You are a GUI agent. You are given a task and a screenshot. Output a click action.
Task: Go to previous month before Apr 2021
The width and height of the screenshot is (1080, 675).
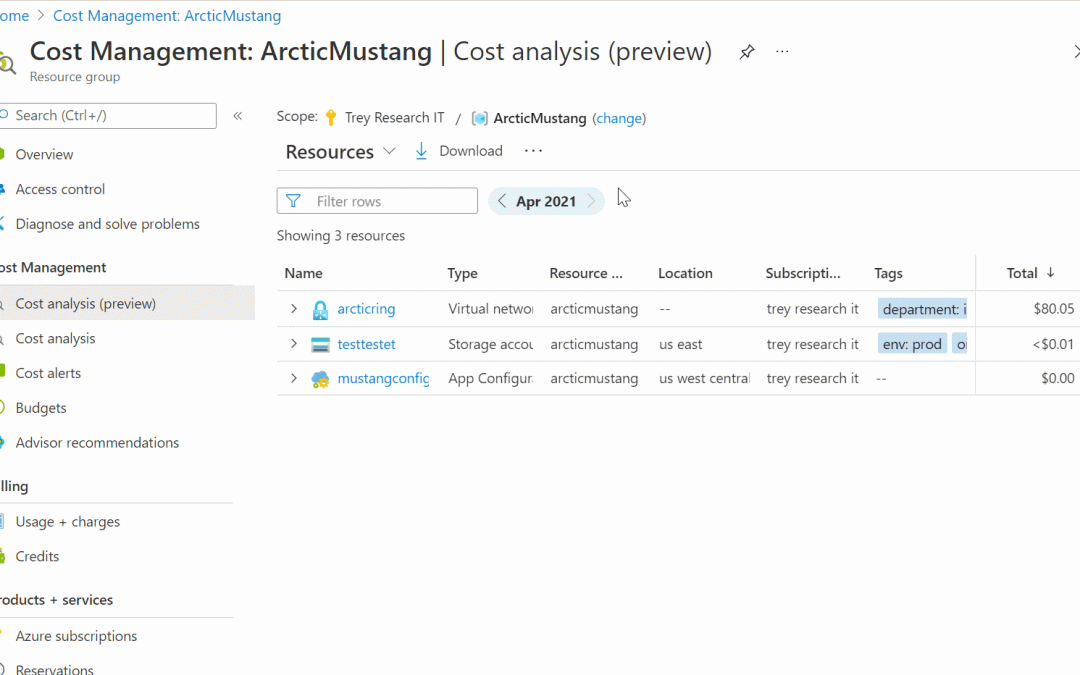tap(501, 201)
